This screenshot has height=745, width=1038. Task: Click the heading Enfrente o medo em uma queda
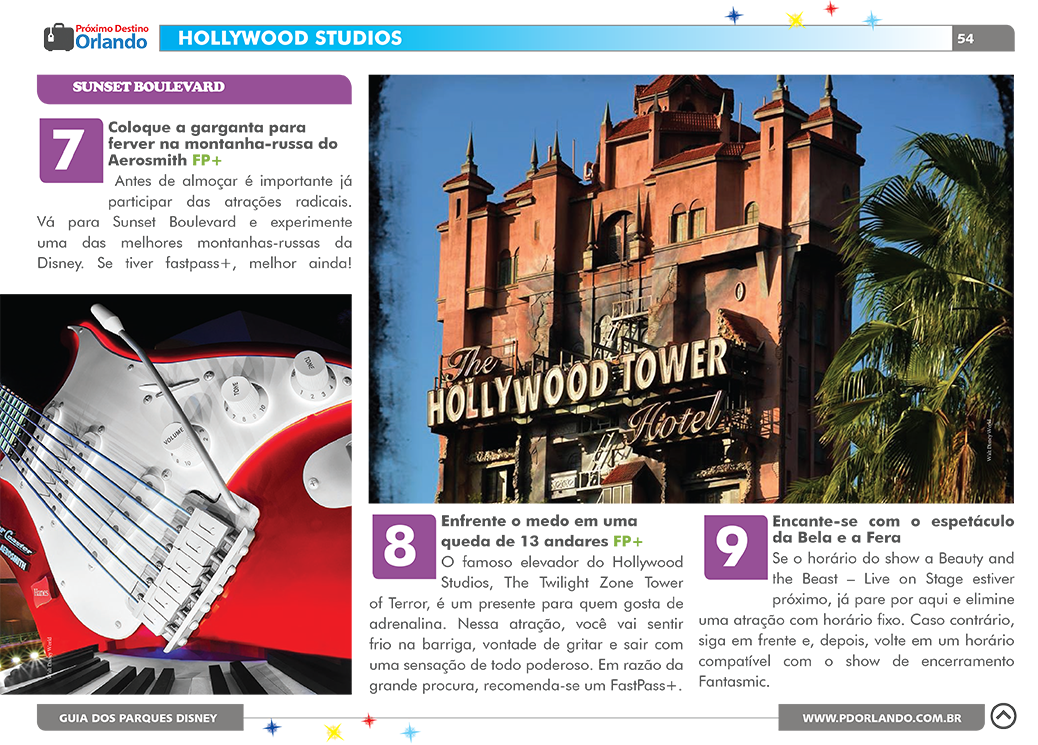click(x=540, y=531)
